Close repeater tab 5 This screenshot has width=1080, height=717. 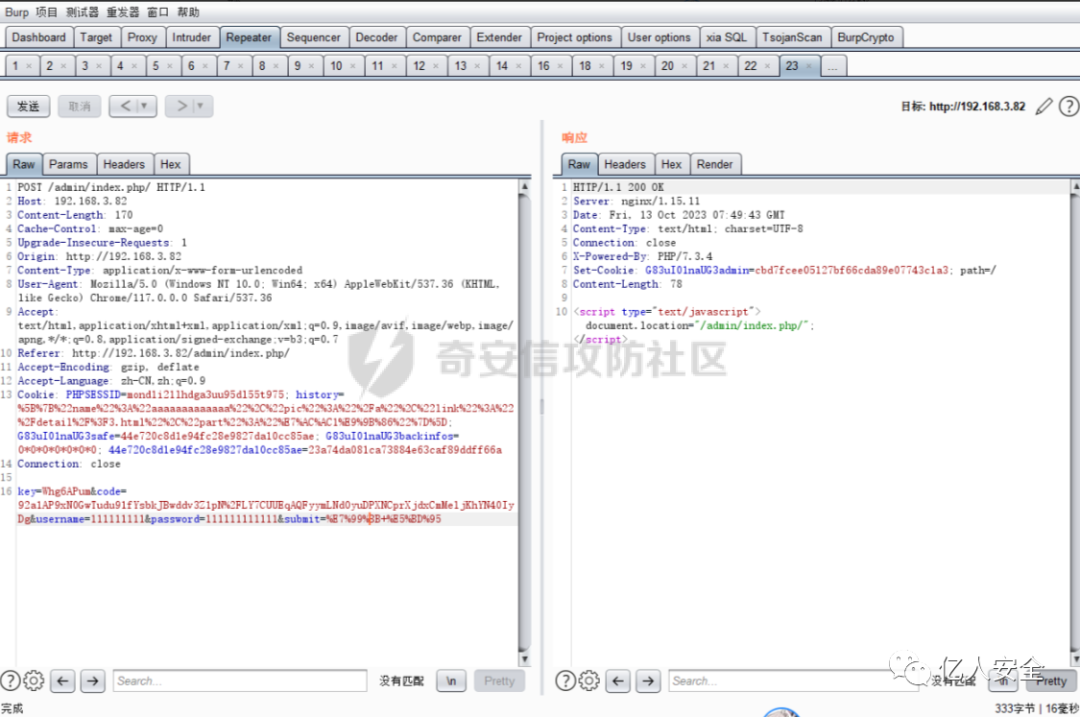[169, 66]
